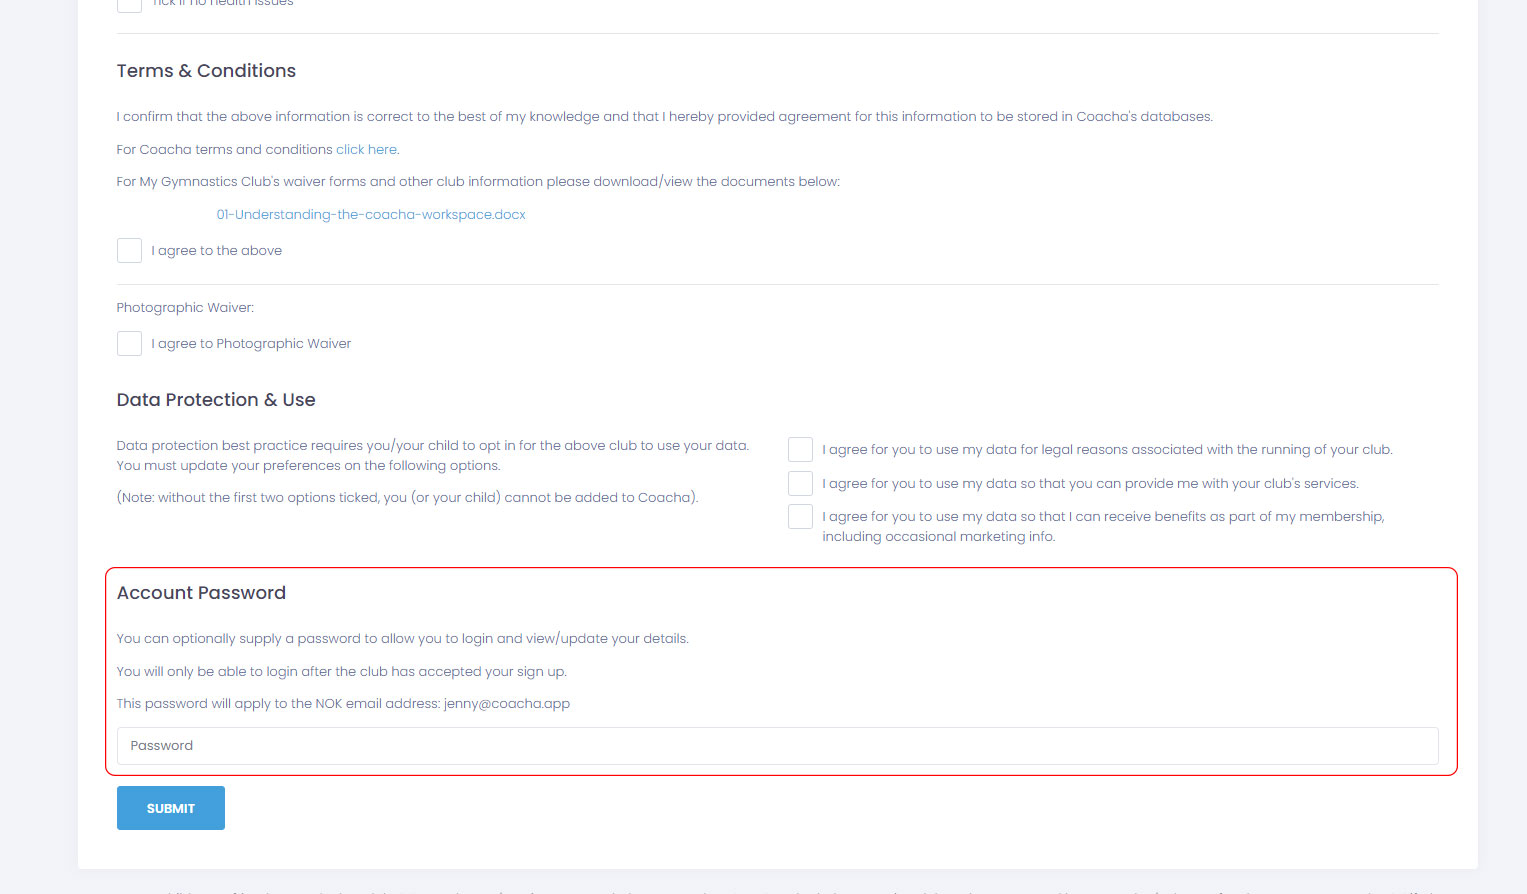Screen dimensions: 1527x894
Task: Tick the 'I agree to the above' checkbox
Action: (129, 250)
